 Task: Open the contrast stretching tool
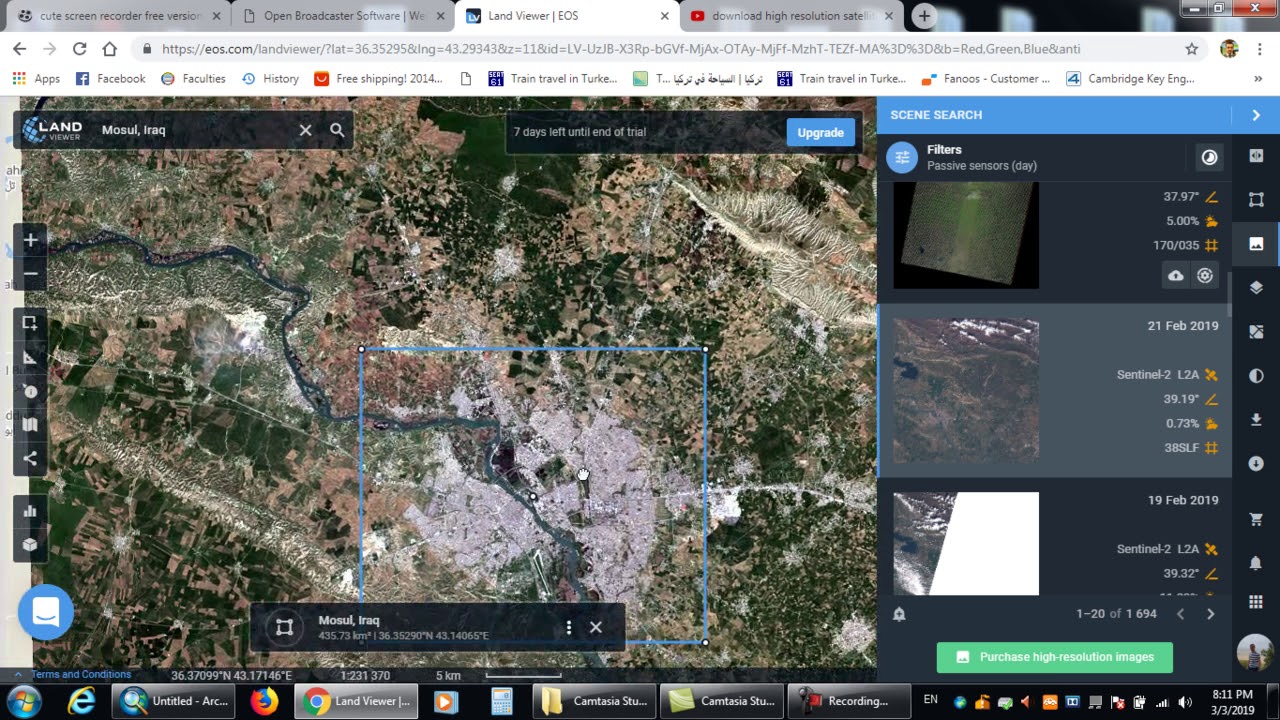(x=1256, y=376)
